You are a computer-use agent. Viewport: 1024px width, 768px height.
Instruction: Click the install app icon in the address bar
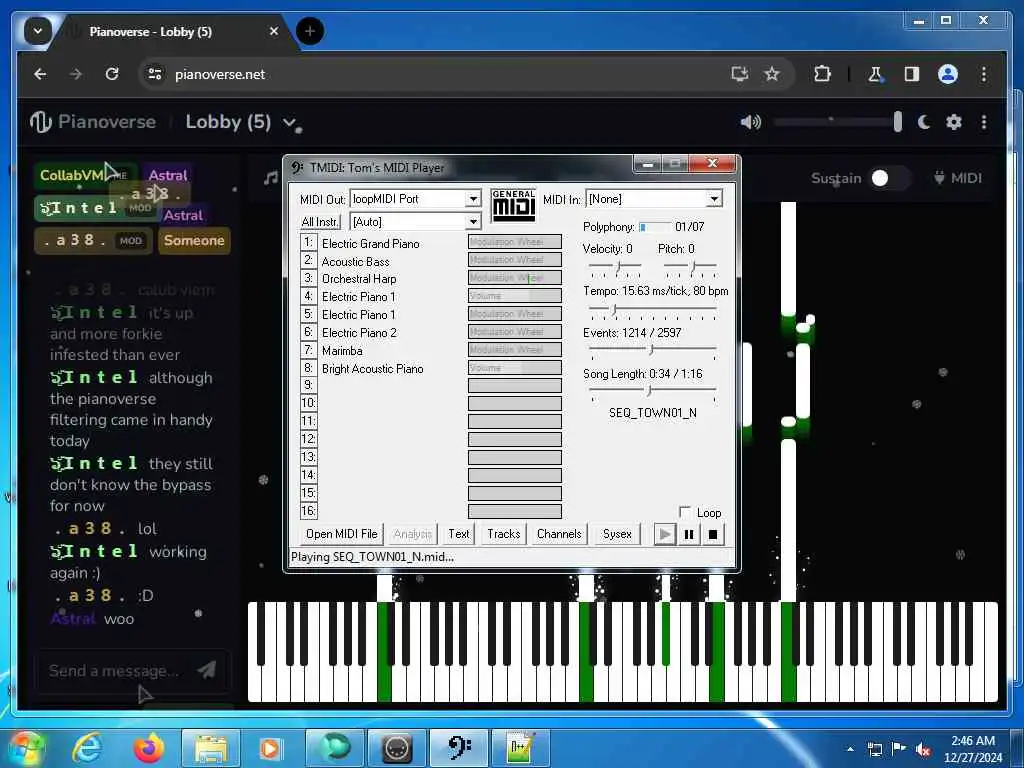tap(739, 74)
